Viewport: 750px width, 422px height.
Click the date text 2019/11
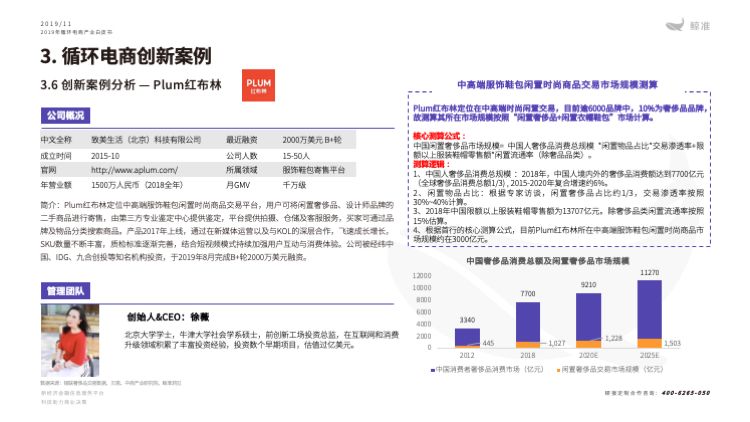click(56, 23)
